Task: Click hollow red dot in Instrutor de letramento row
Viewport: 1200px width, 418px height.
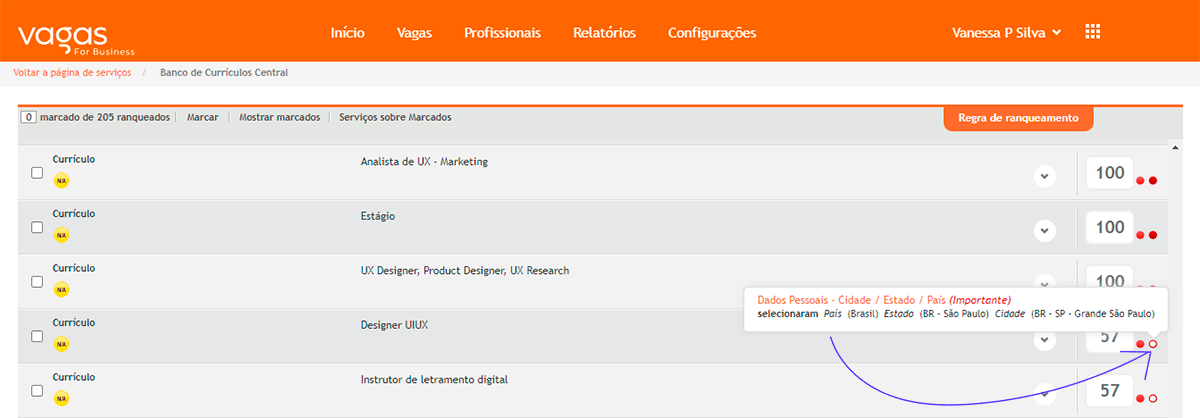Action: pyautogui.click(x=1153, y=399)
